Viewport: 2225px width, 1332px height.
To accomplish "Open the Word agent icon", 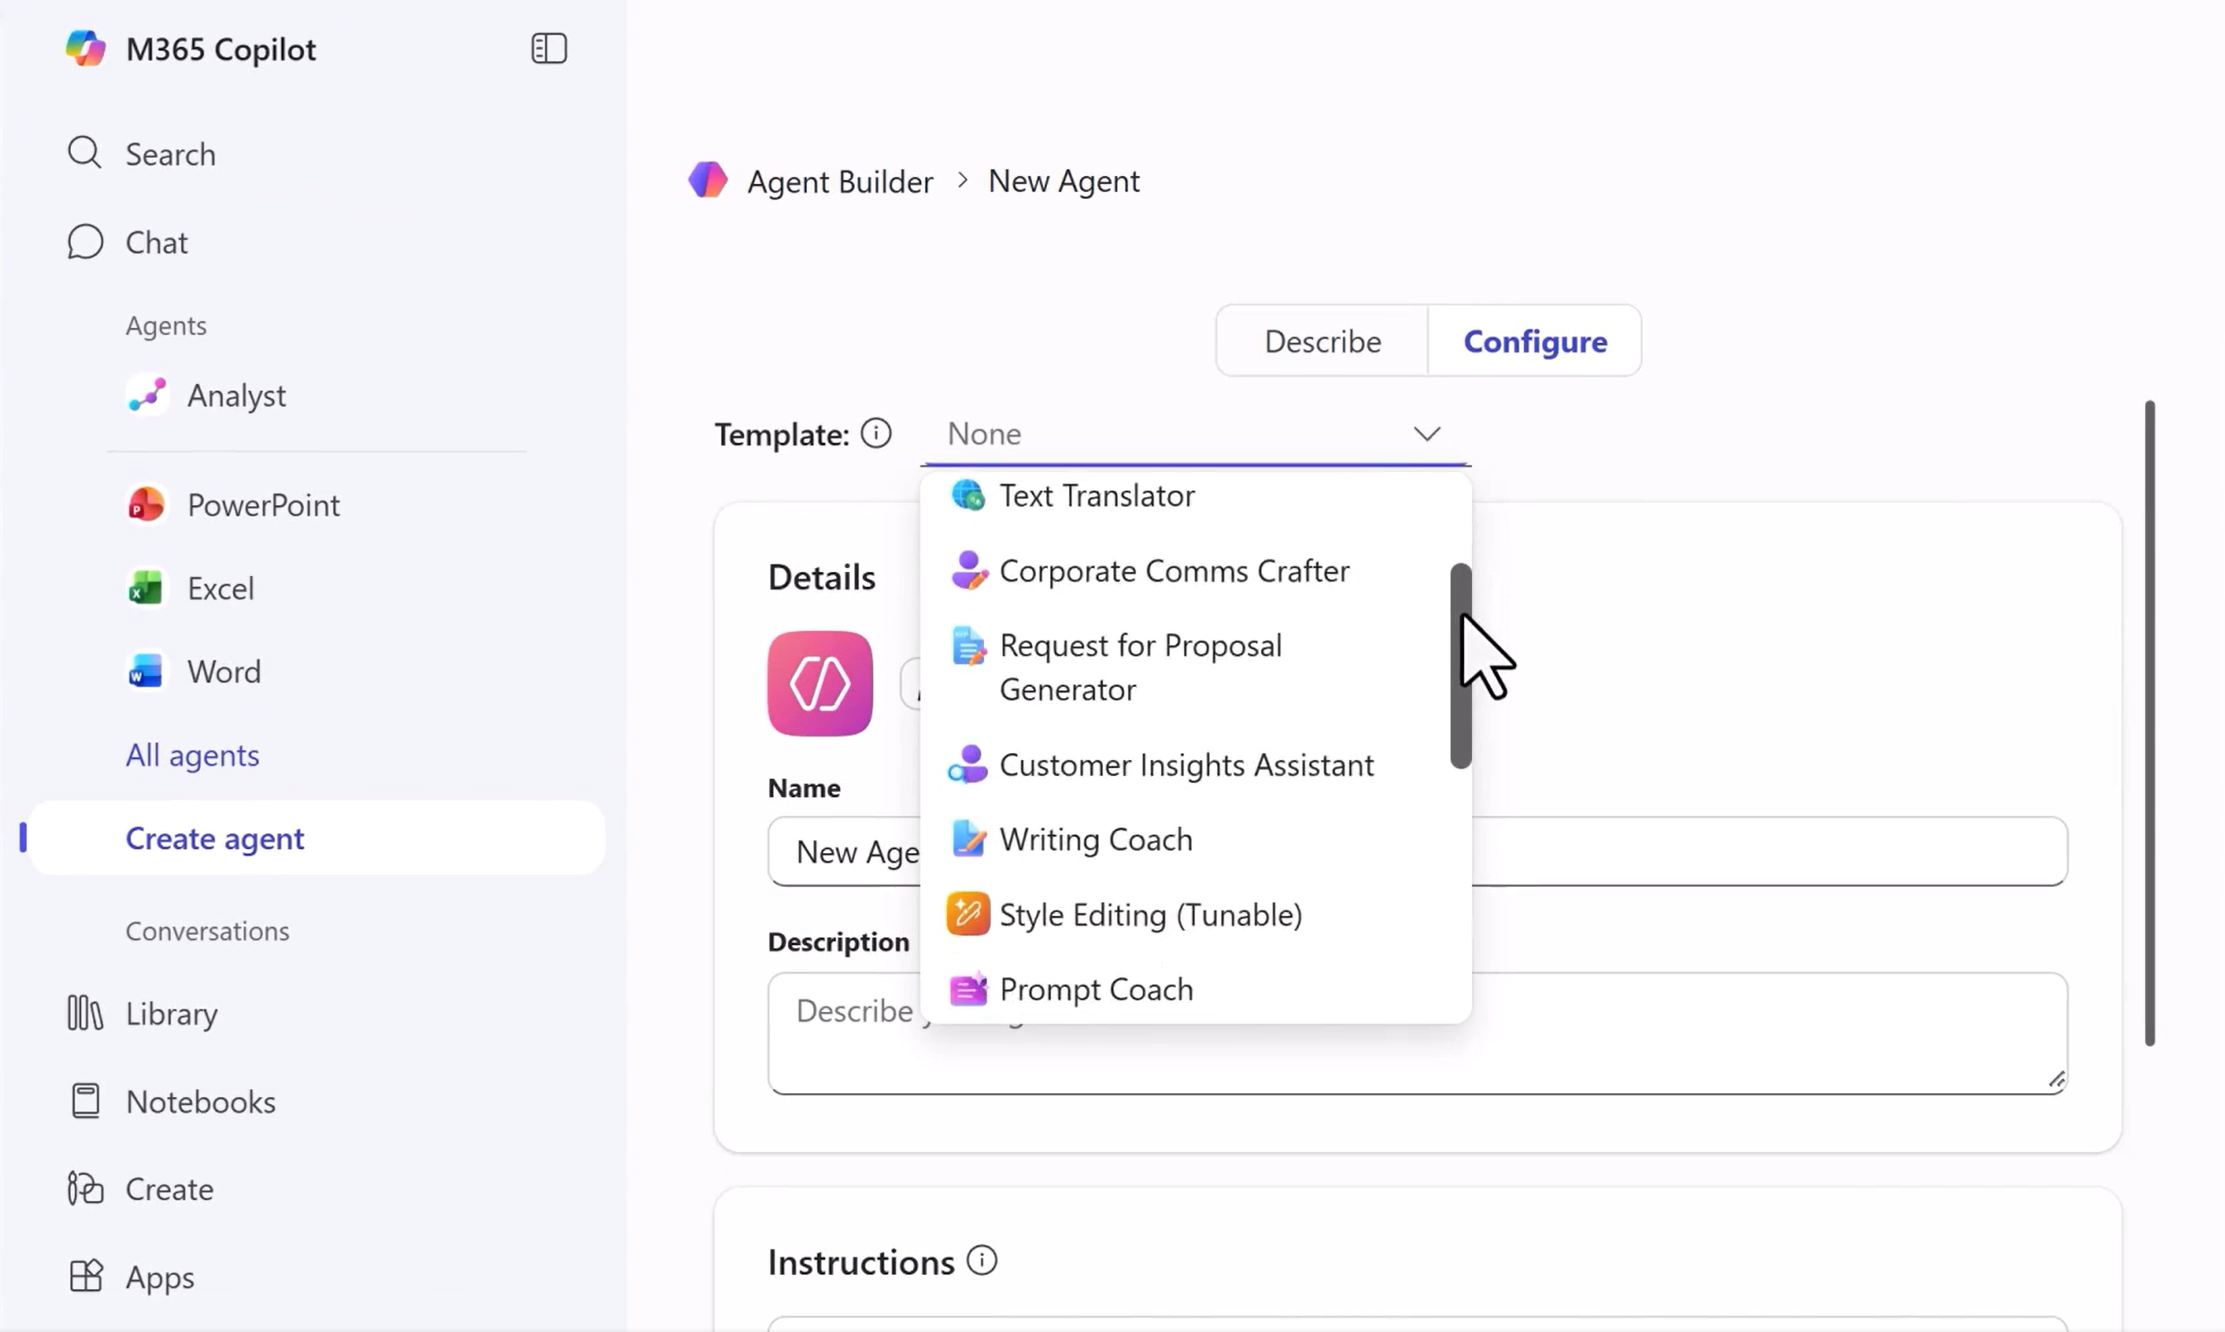I will click(x=146, y=671).
